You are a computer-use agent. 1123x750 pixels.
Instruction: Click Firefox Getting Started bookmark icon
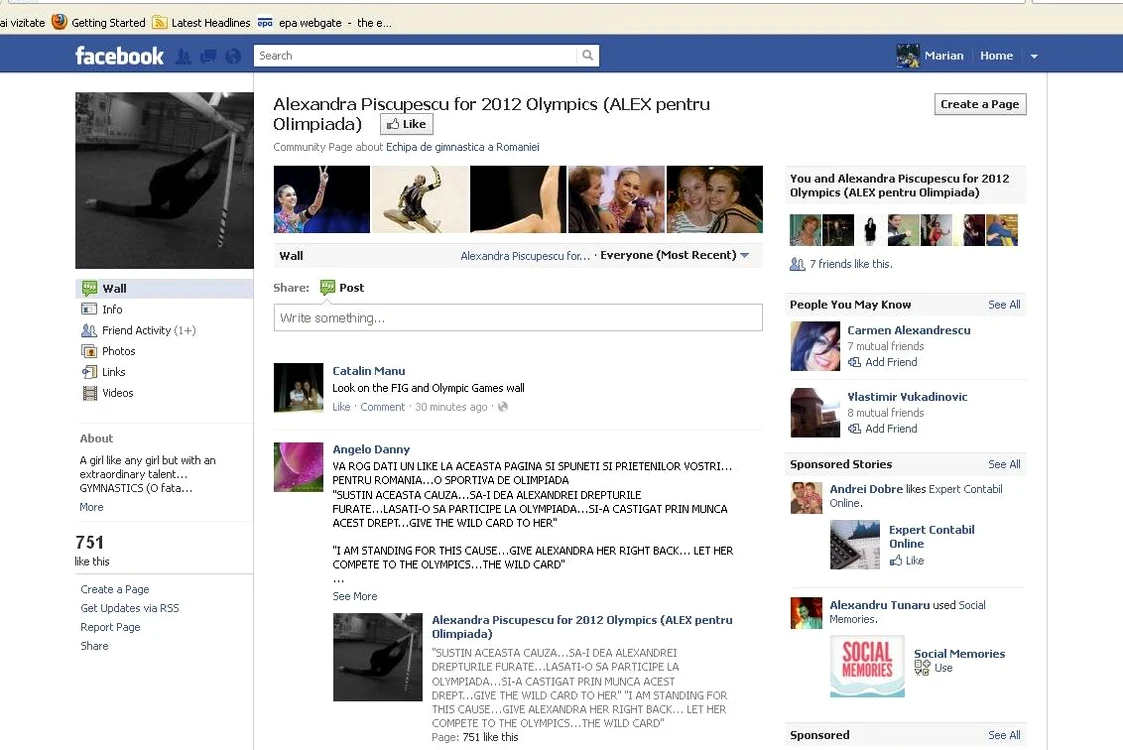click(59, 21)
